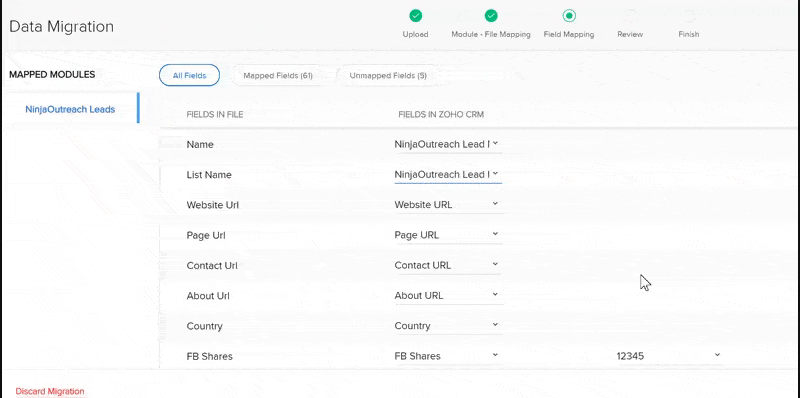Open the 12345 format dropdown
Screen dimensions: 800x398
[x=669, y=356]
